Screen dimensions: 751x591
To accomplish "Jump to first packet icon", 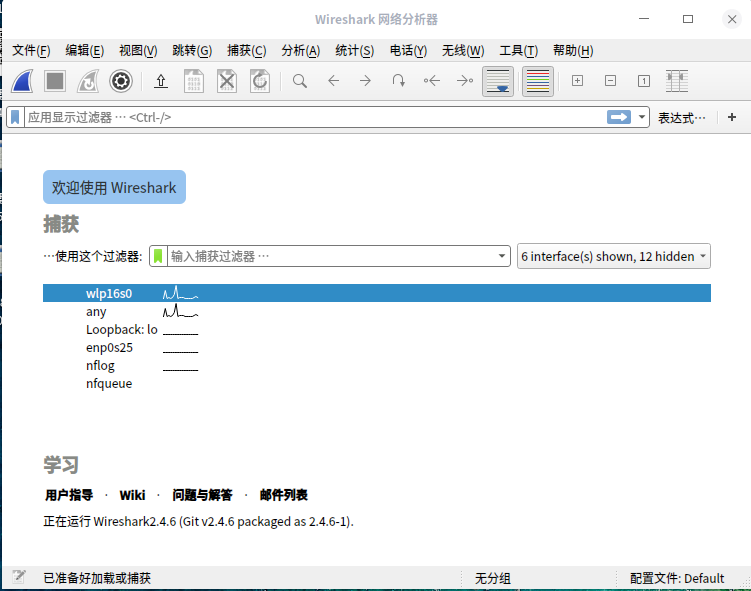I will pyautogui.click(x=432, y=81).
